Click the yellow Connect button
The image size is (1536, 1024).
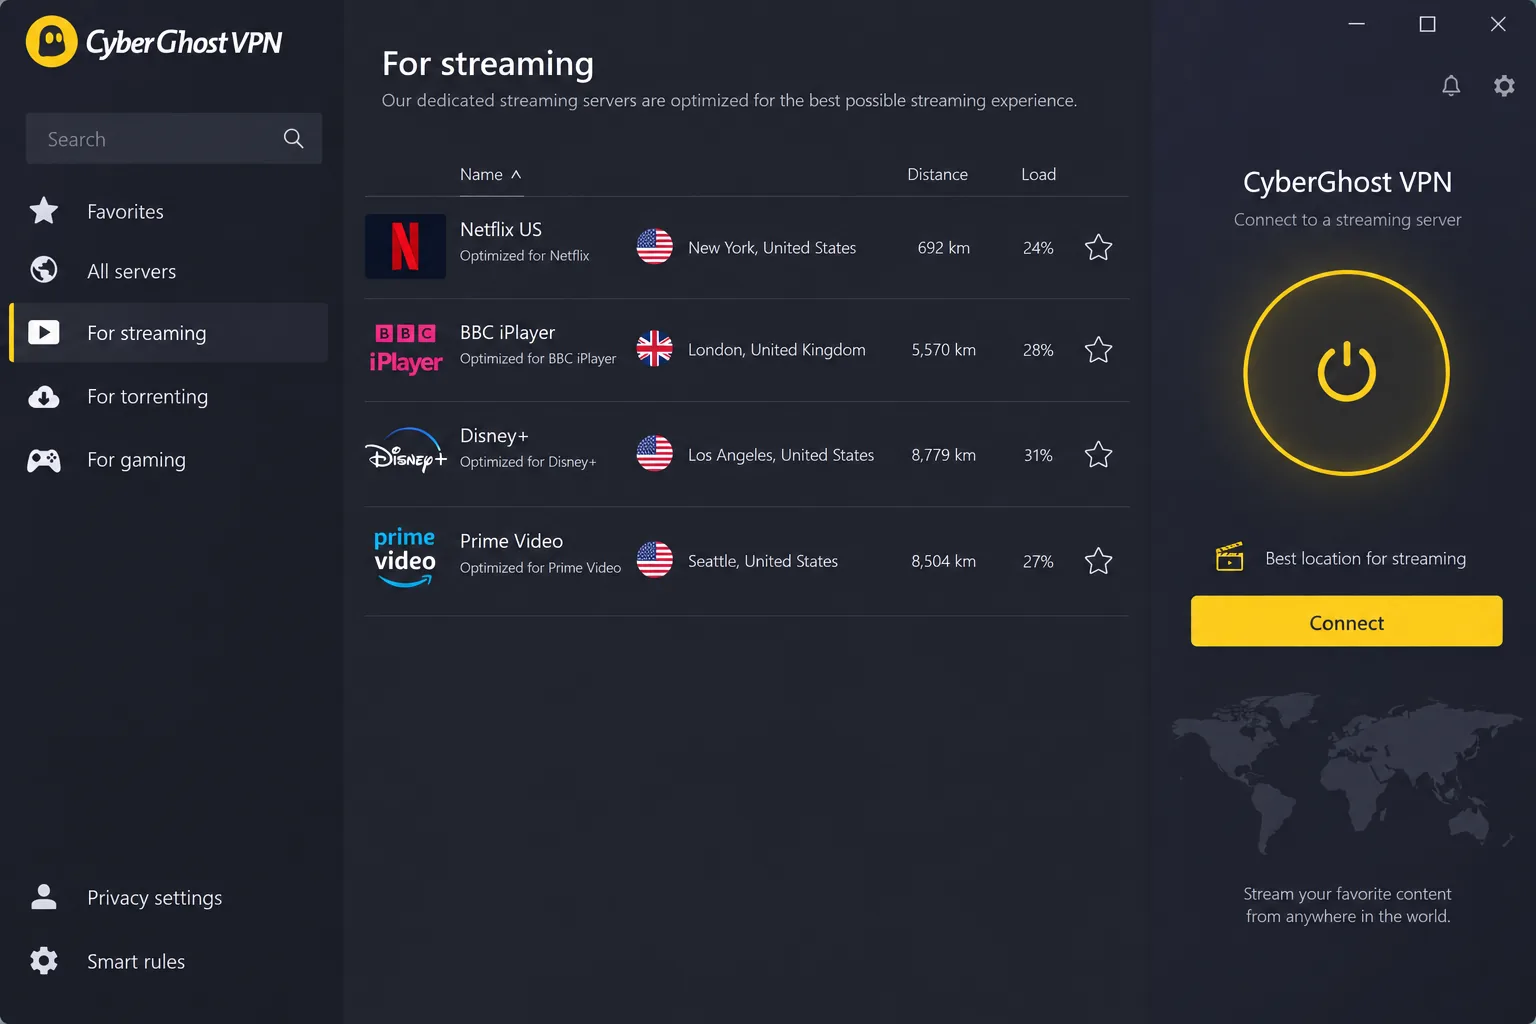(x=1346, y=621)
